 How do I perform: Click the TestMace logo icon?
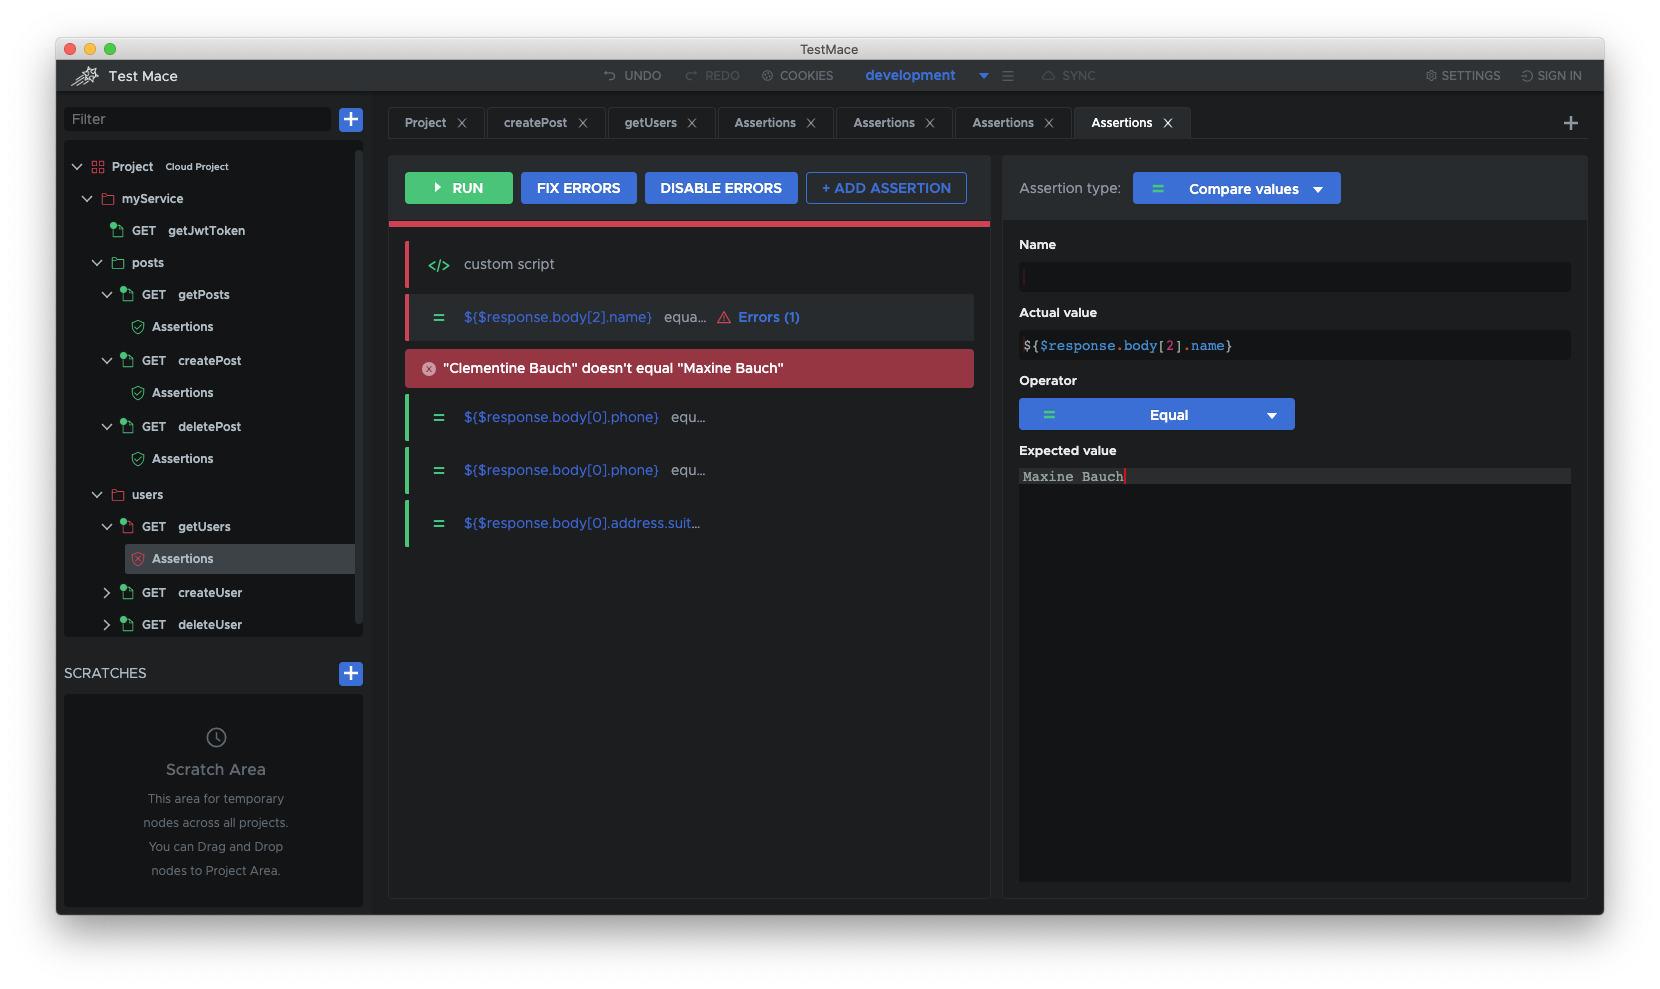pos(85,76)
